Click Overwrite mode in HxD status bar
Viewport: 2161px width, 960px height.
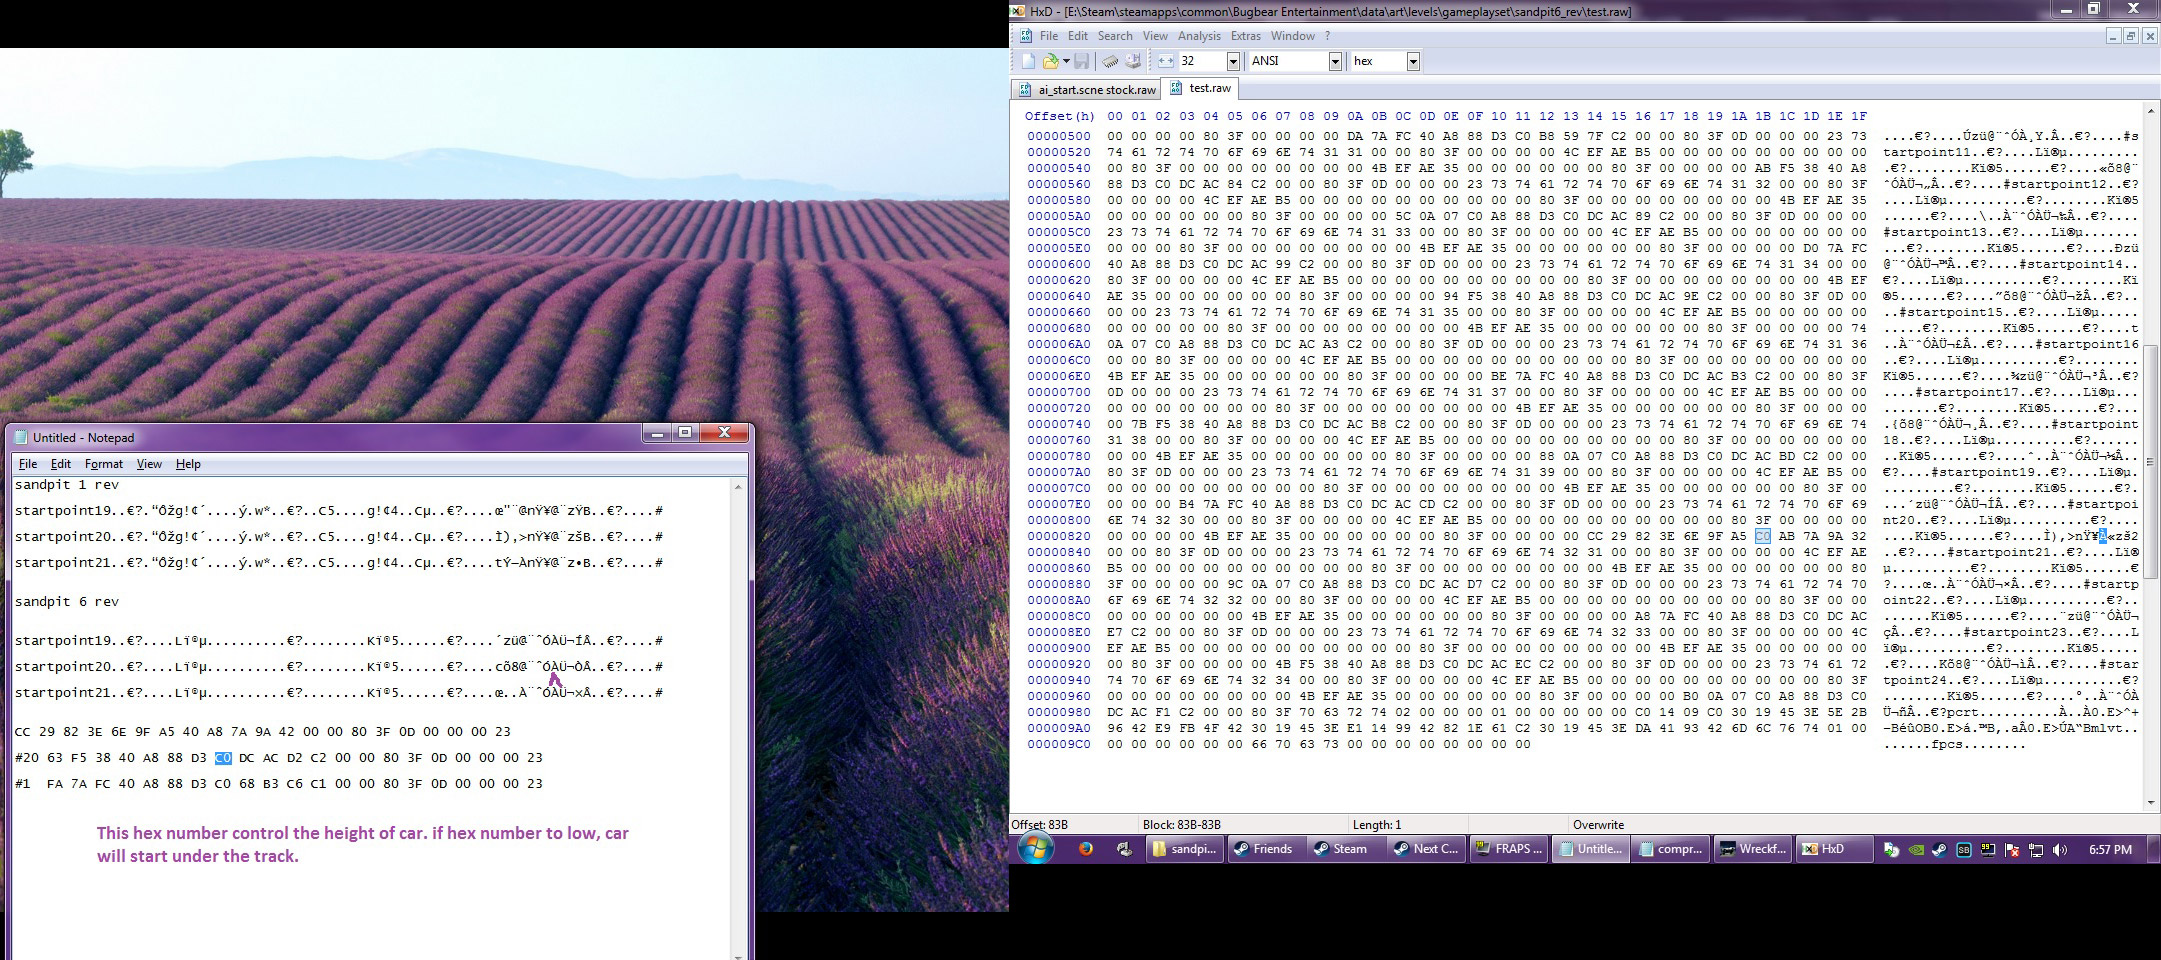pyautogui.click(x=1598, y=825)
